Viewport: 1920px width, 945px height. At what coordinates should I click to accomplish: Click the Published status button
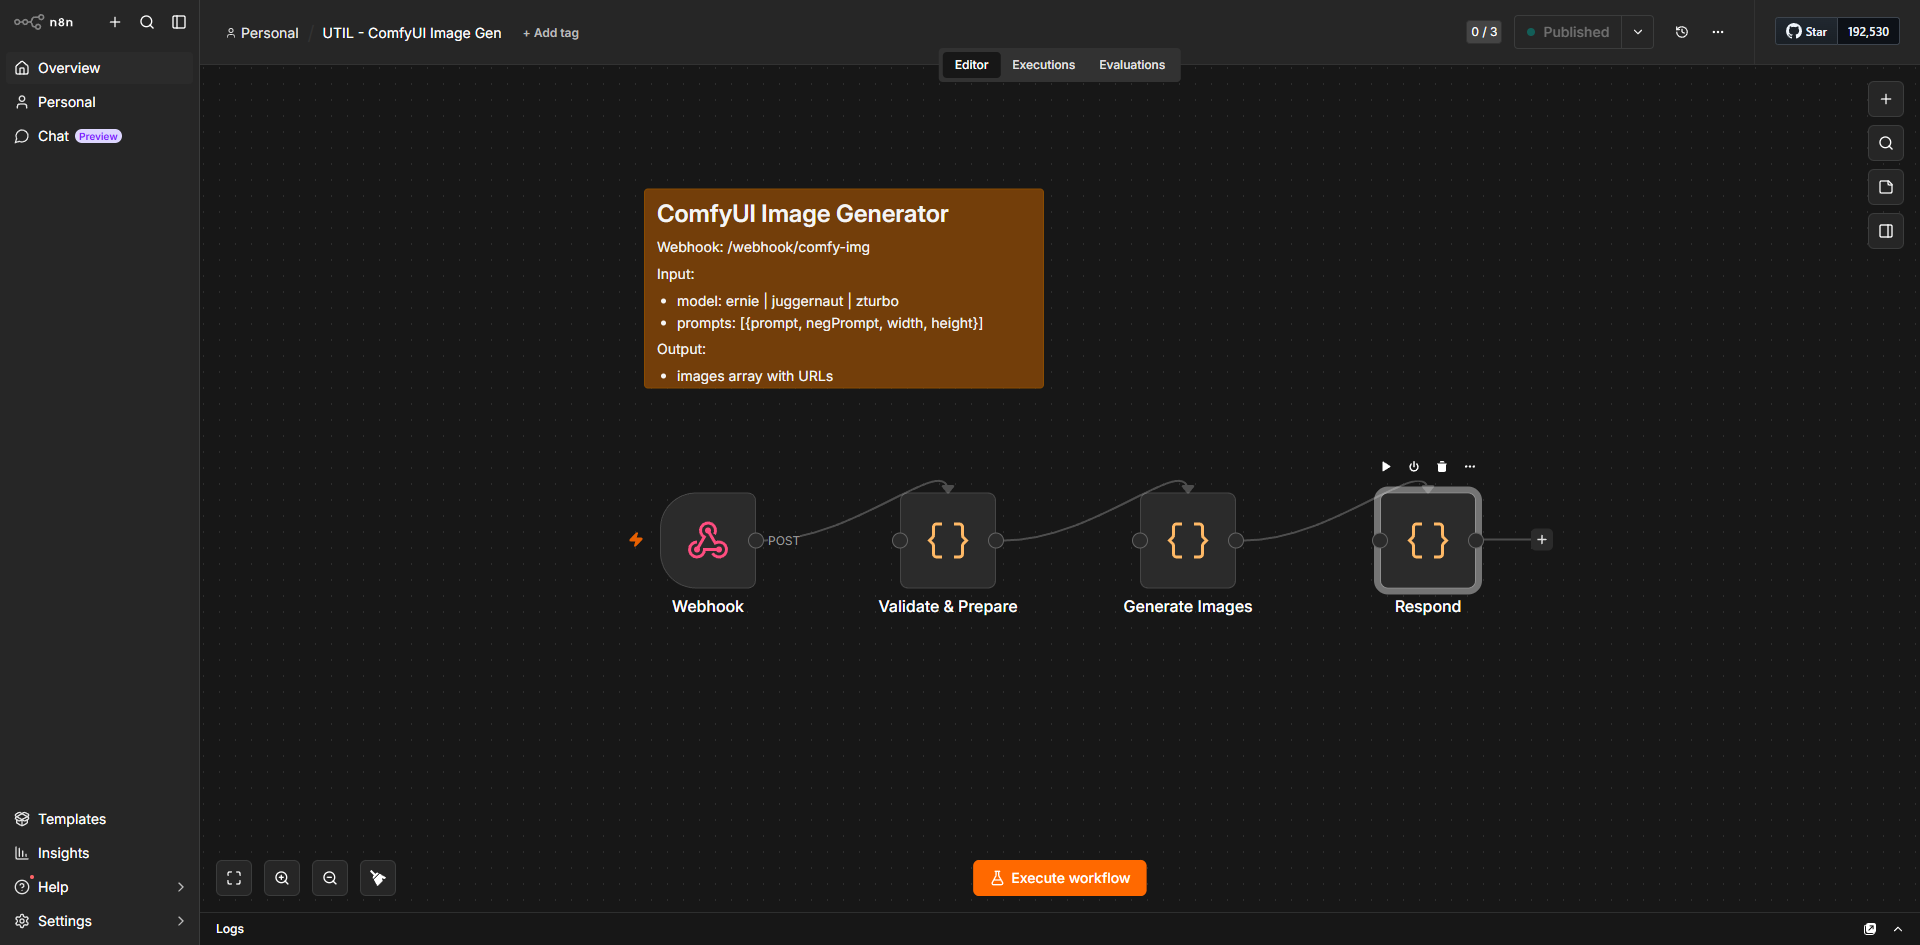[1567, 32]
